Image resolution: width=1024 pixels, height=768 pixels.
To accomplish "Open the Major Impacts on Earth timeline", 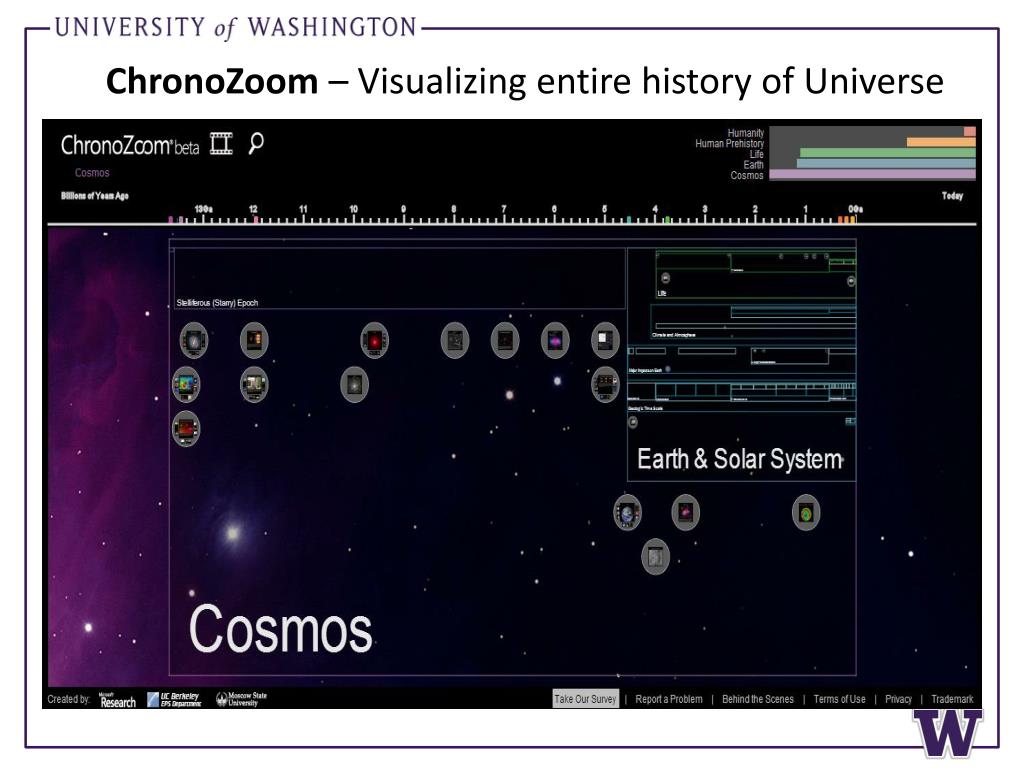I will [x=742, y=360].
